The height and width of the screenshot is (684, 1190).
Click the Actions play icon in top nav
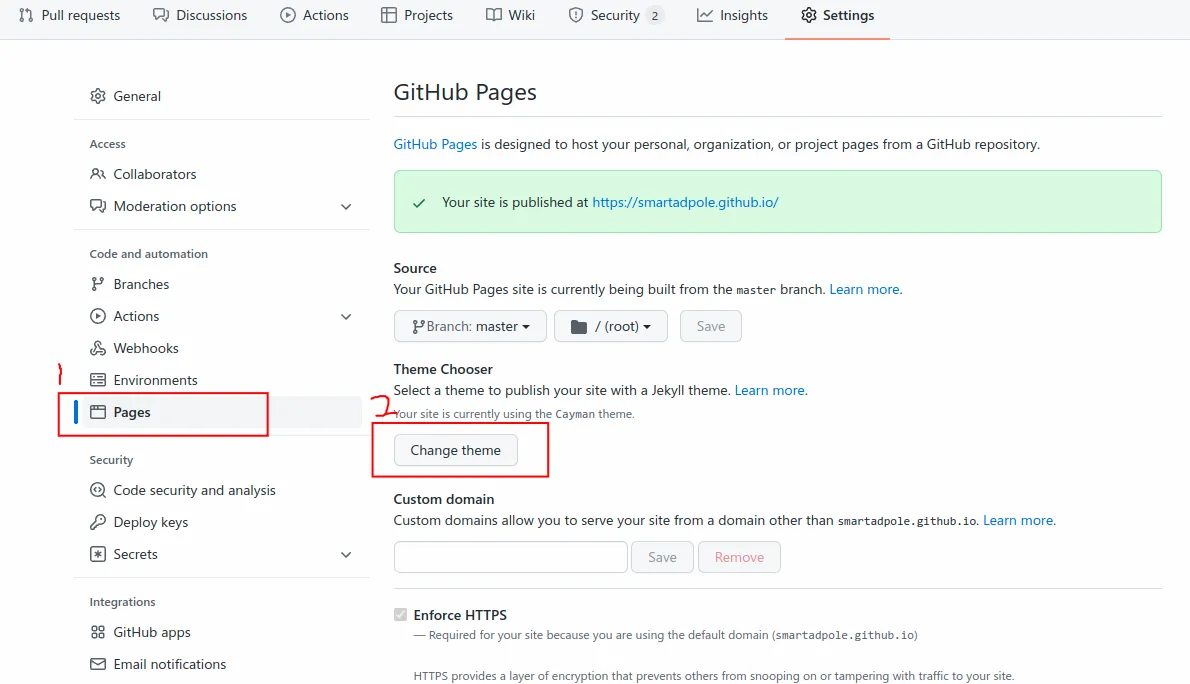pos(288,15)
